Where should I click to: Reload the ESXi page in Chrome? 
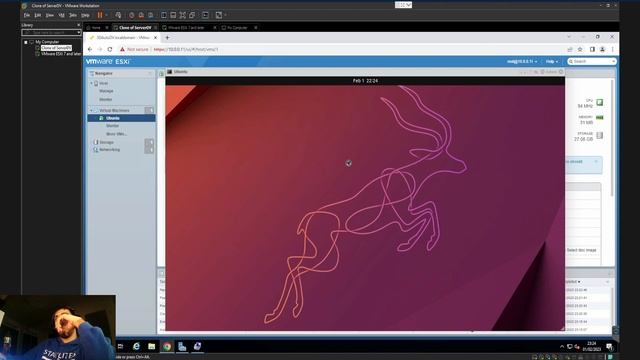(x=110, y=49)
